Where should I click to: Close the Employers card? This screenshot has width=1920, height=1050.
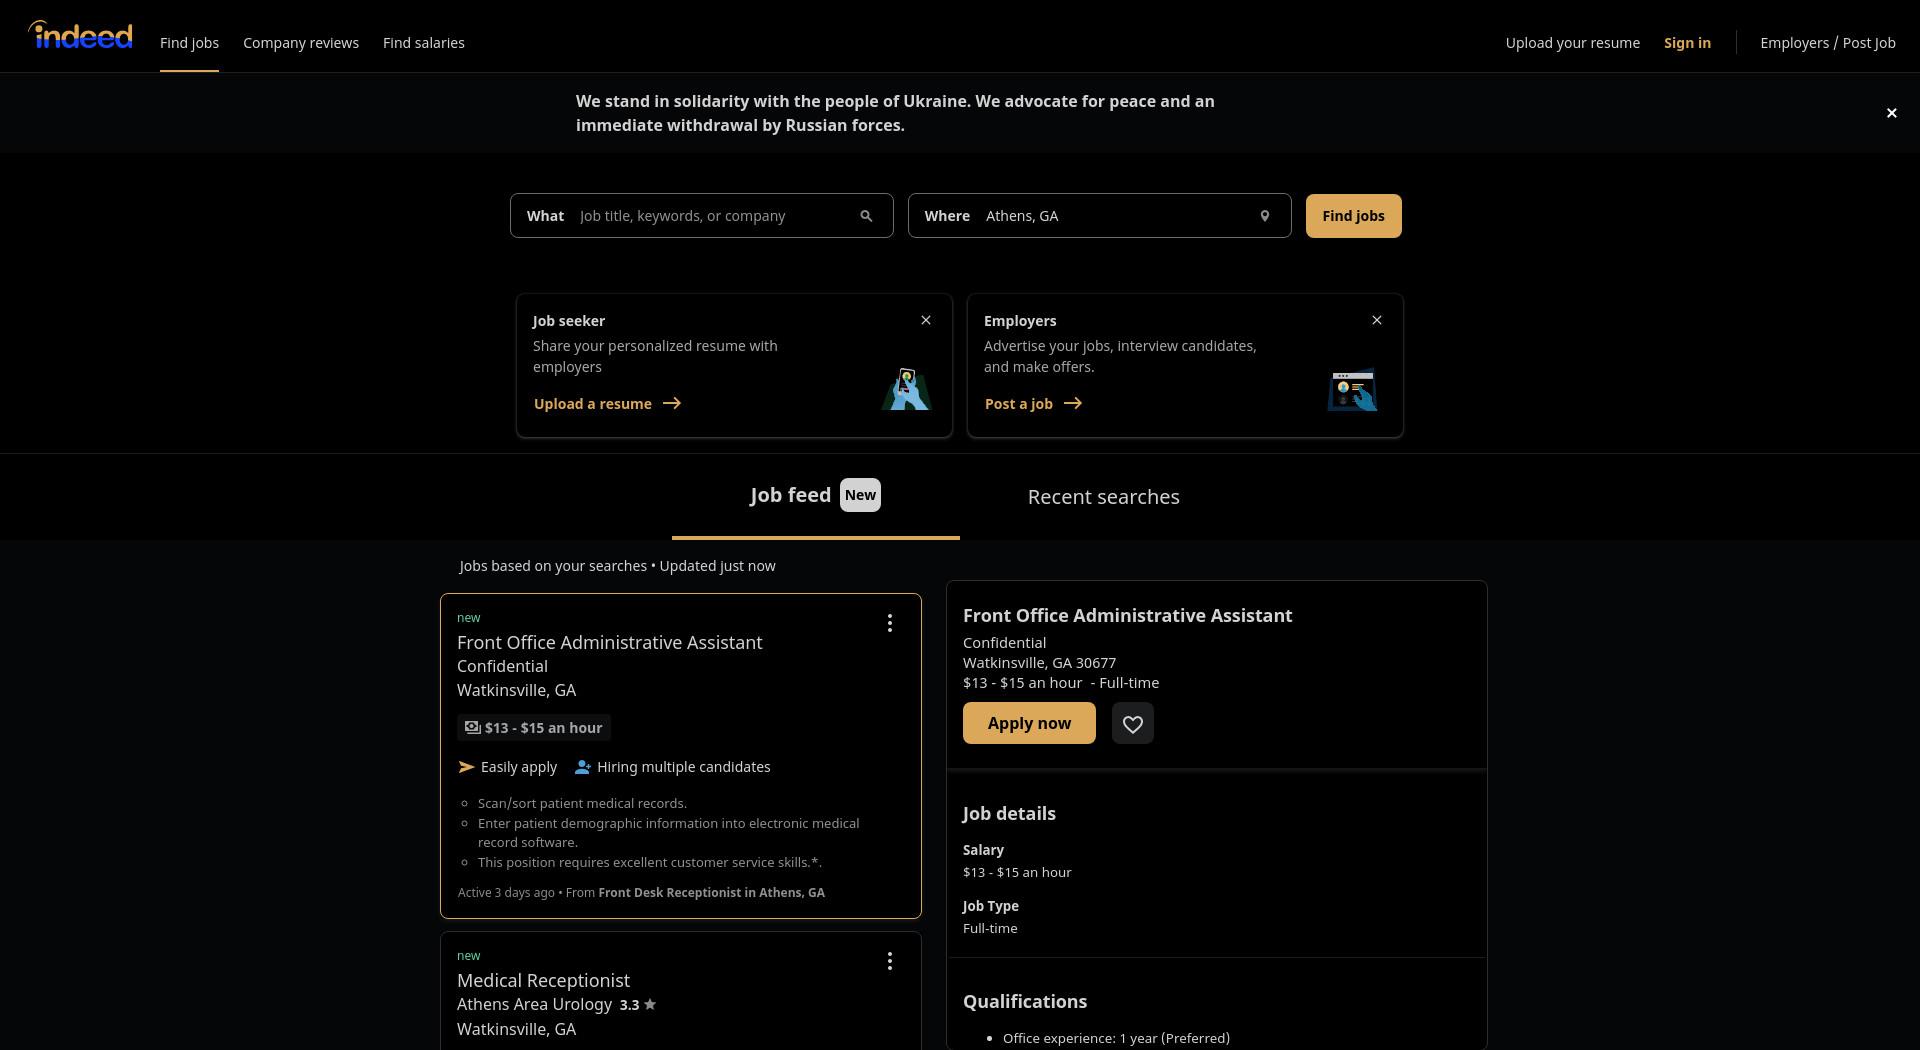pyautogui.click(x=1377, y=320)
